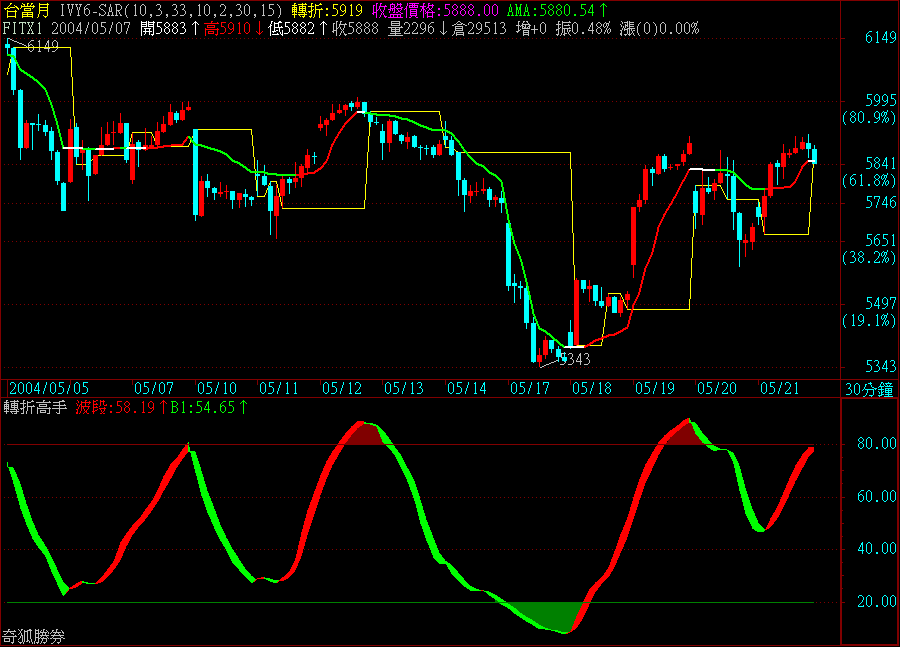Click the 80.00 oscillator level label

(876, 443)
